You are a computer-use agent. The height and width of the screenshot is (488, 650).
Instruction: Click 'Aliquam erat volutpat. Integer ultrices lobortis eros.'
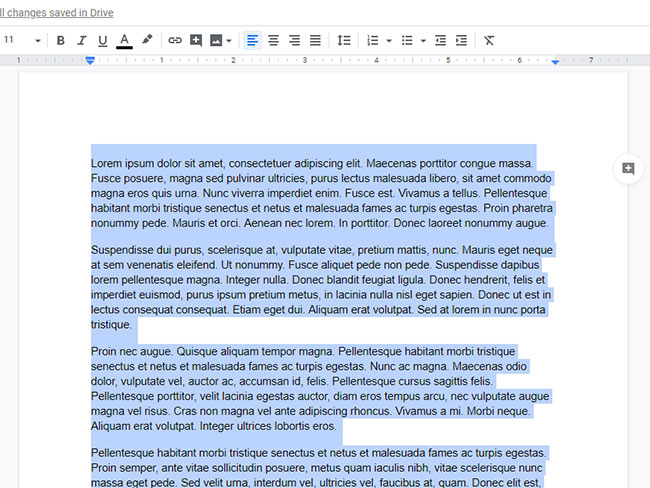coord(213,426)
